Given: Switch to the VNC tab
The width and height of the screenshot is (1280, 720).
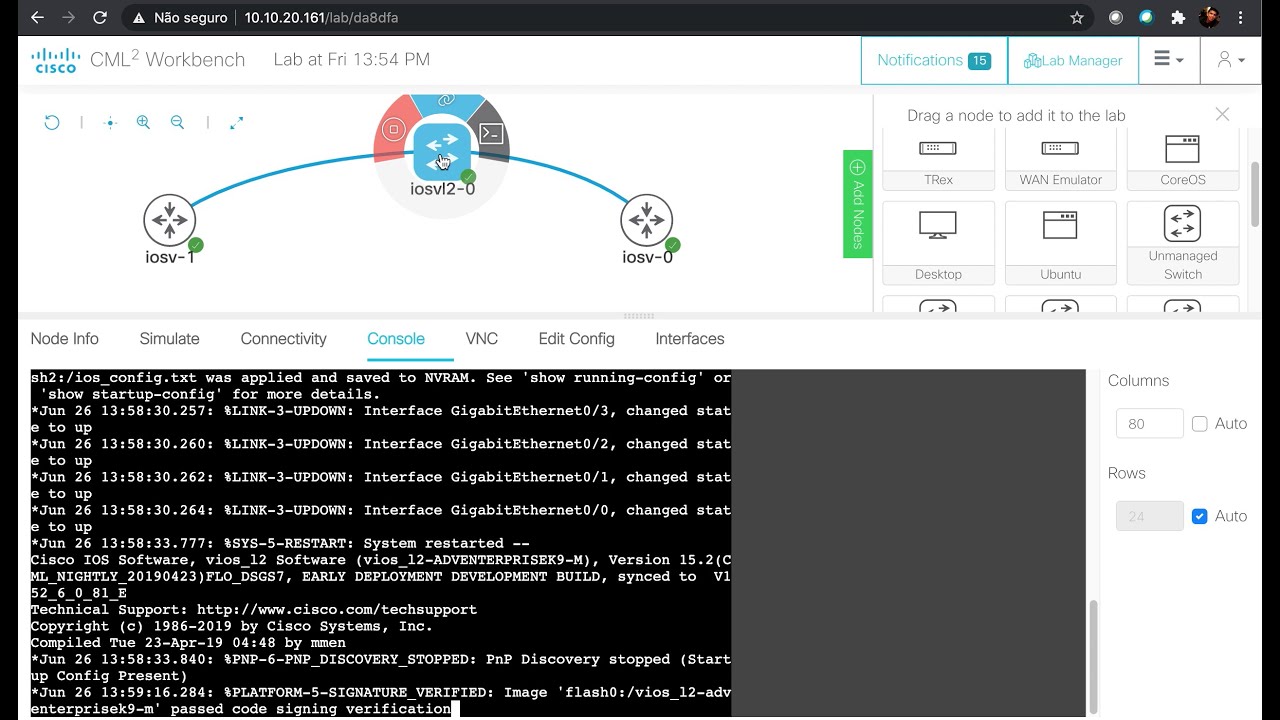Looking at the screenshot, I should [482, 339].
